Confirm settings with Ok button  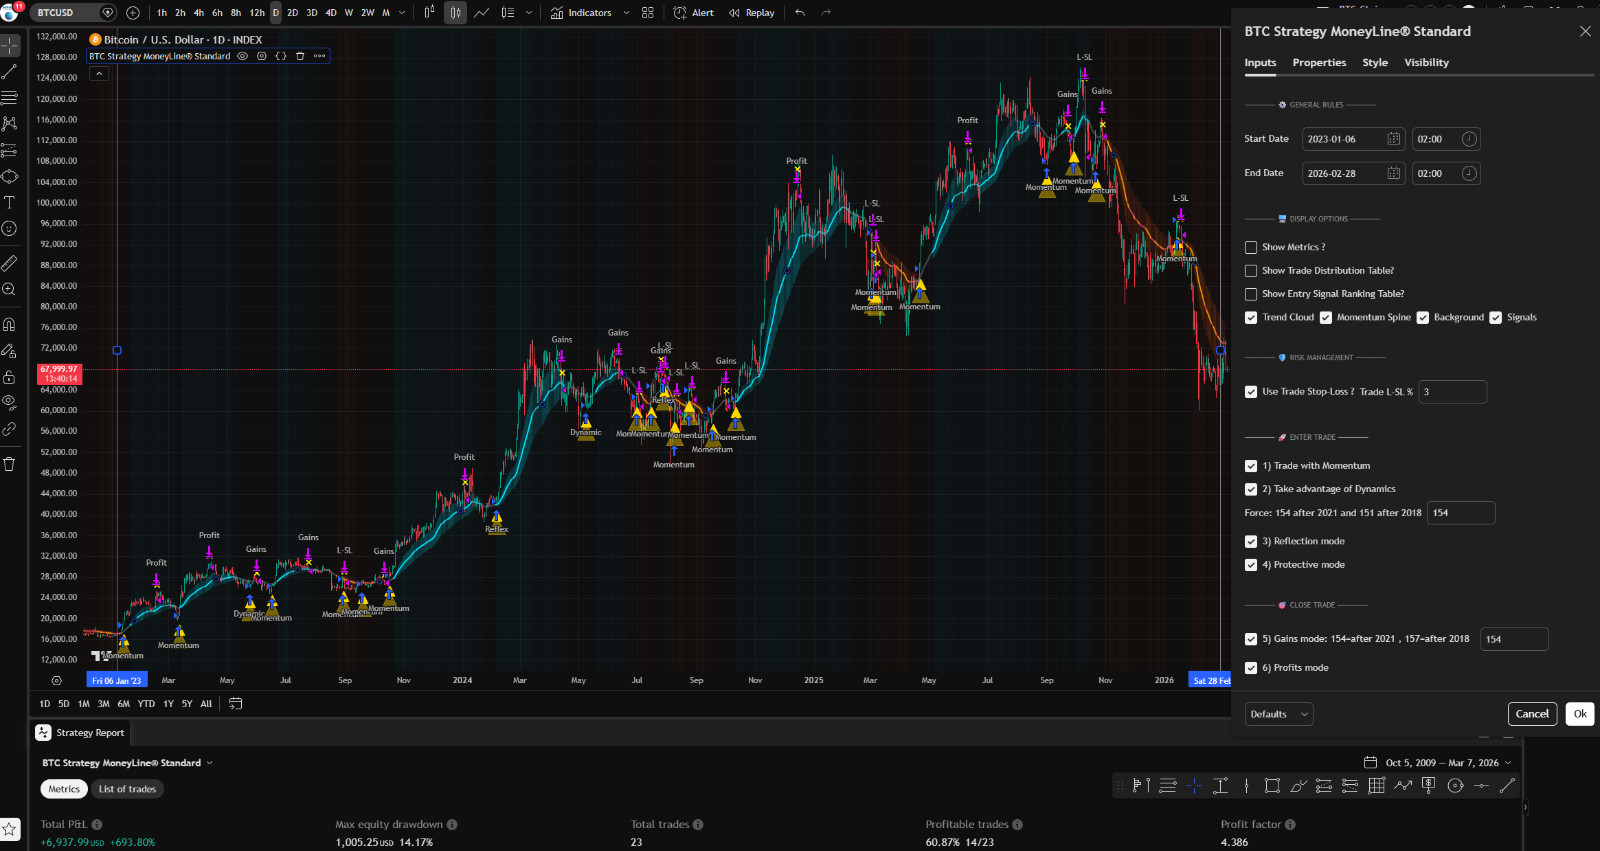(1580, 714)
